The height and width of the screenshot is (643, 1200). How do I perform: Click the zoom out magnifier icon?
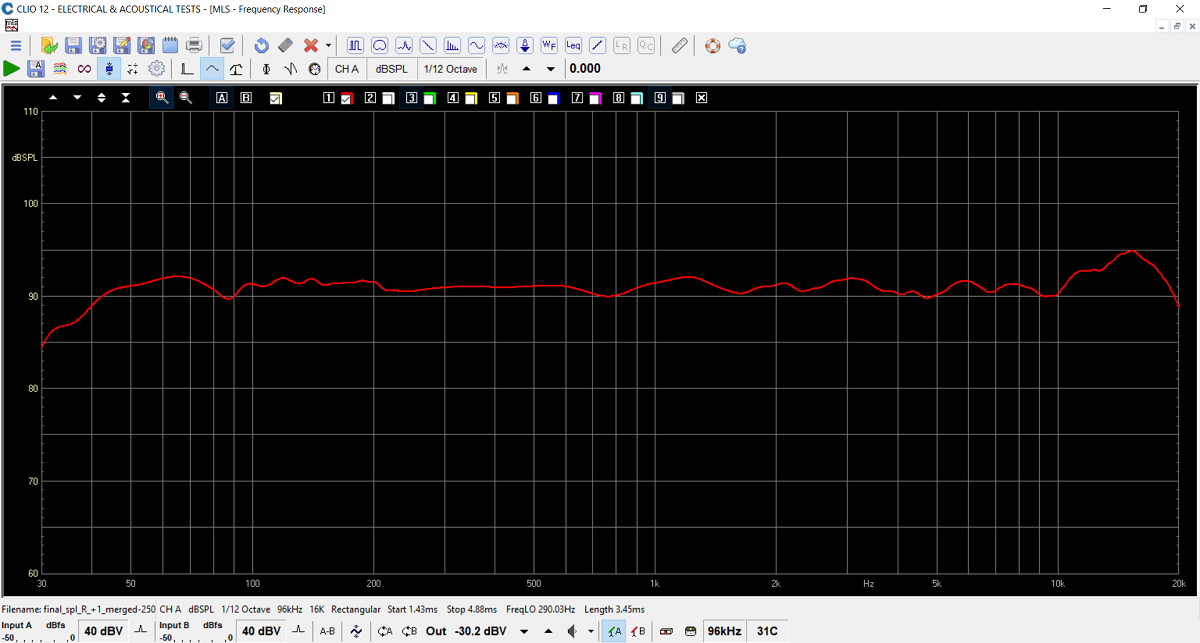(x=185, y=98)
